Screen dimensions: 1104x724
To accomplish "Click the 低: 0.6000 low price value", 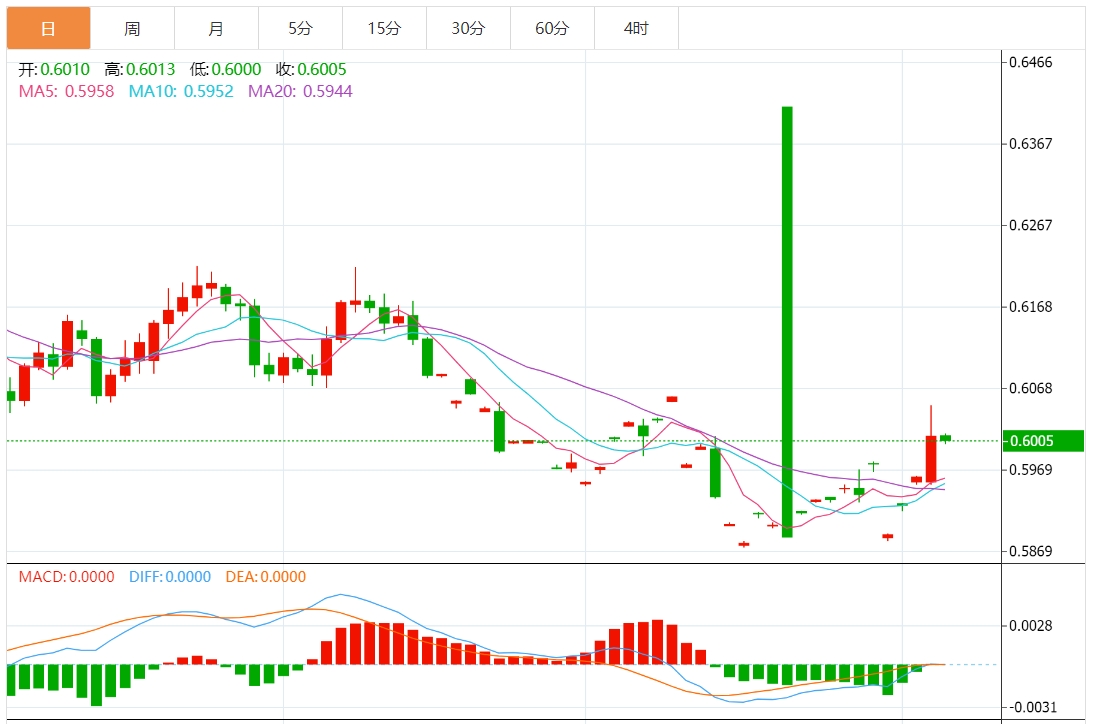I will [225, 69].
